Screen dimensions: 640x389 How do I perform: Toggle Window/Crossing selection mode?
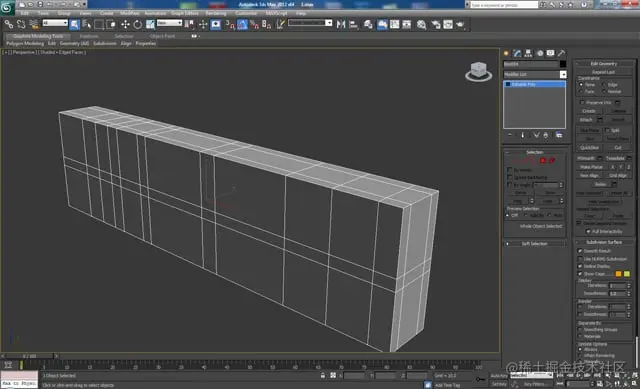pos(111,24)
